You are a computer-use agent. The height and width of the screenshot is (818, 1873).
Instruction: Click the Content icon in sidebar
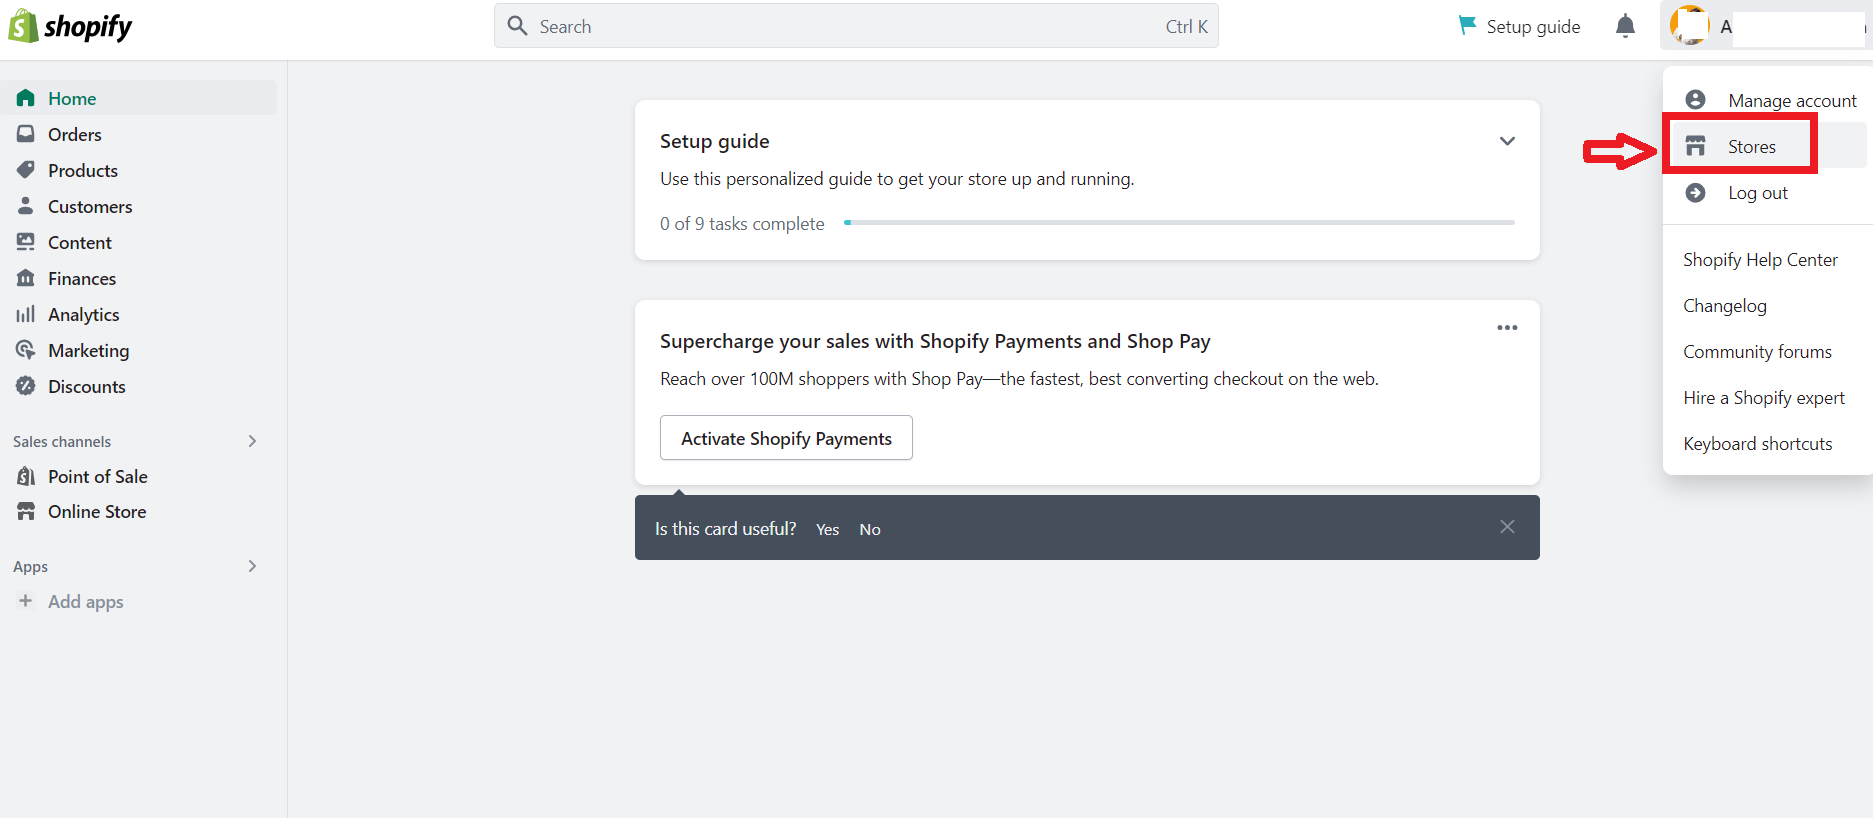(26, 242)
